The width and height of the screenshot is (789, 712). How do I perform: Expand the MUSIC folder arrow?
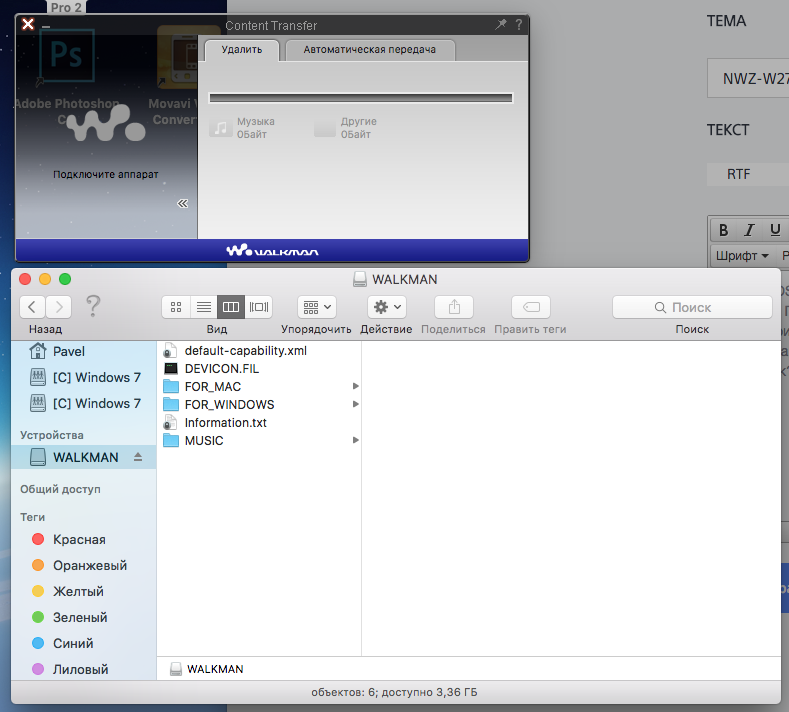355,441
